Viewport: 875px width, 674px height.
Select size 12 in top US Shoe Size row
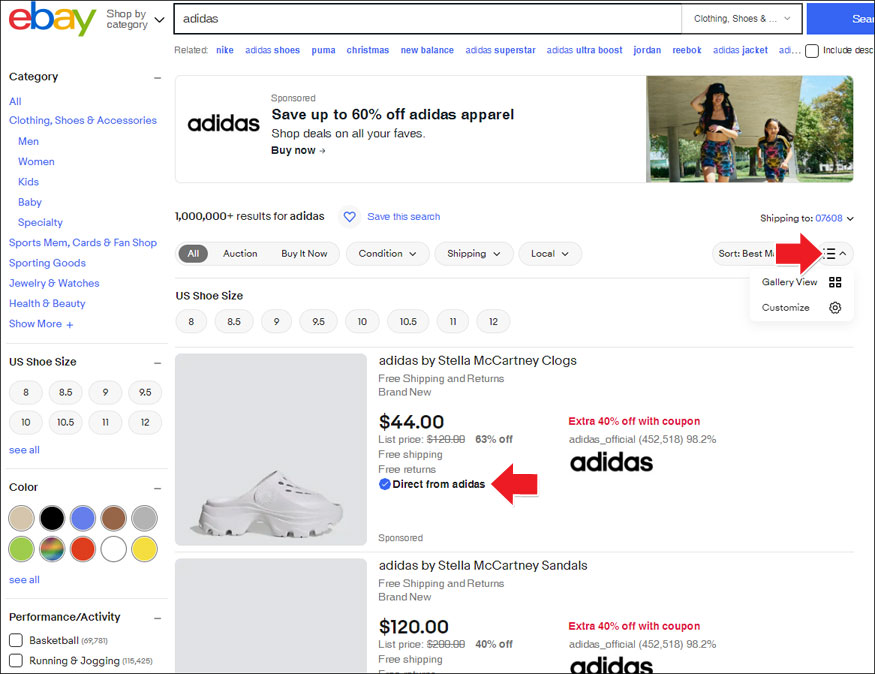[493, 321]
